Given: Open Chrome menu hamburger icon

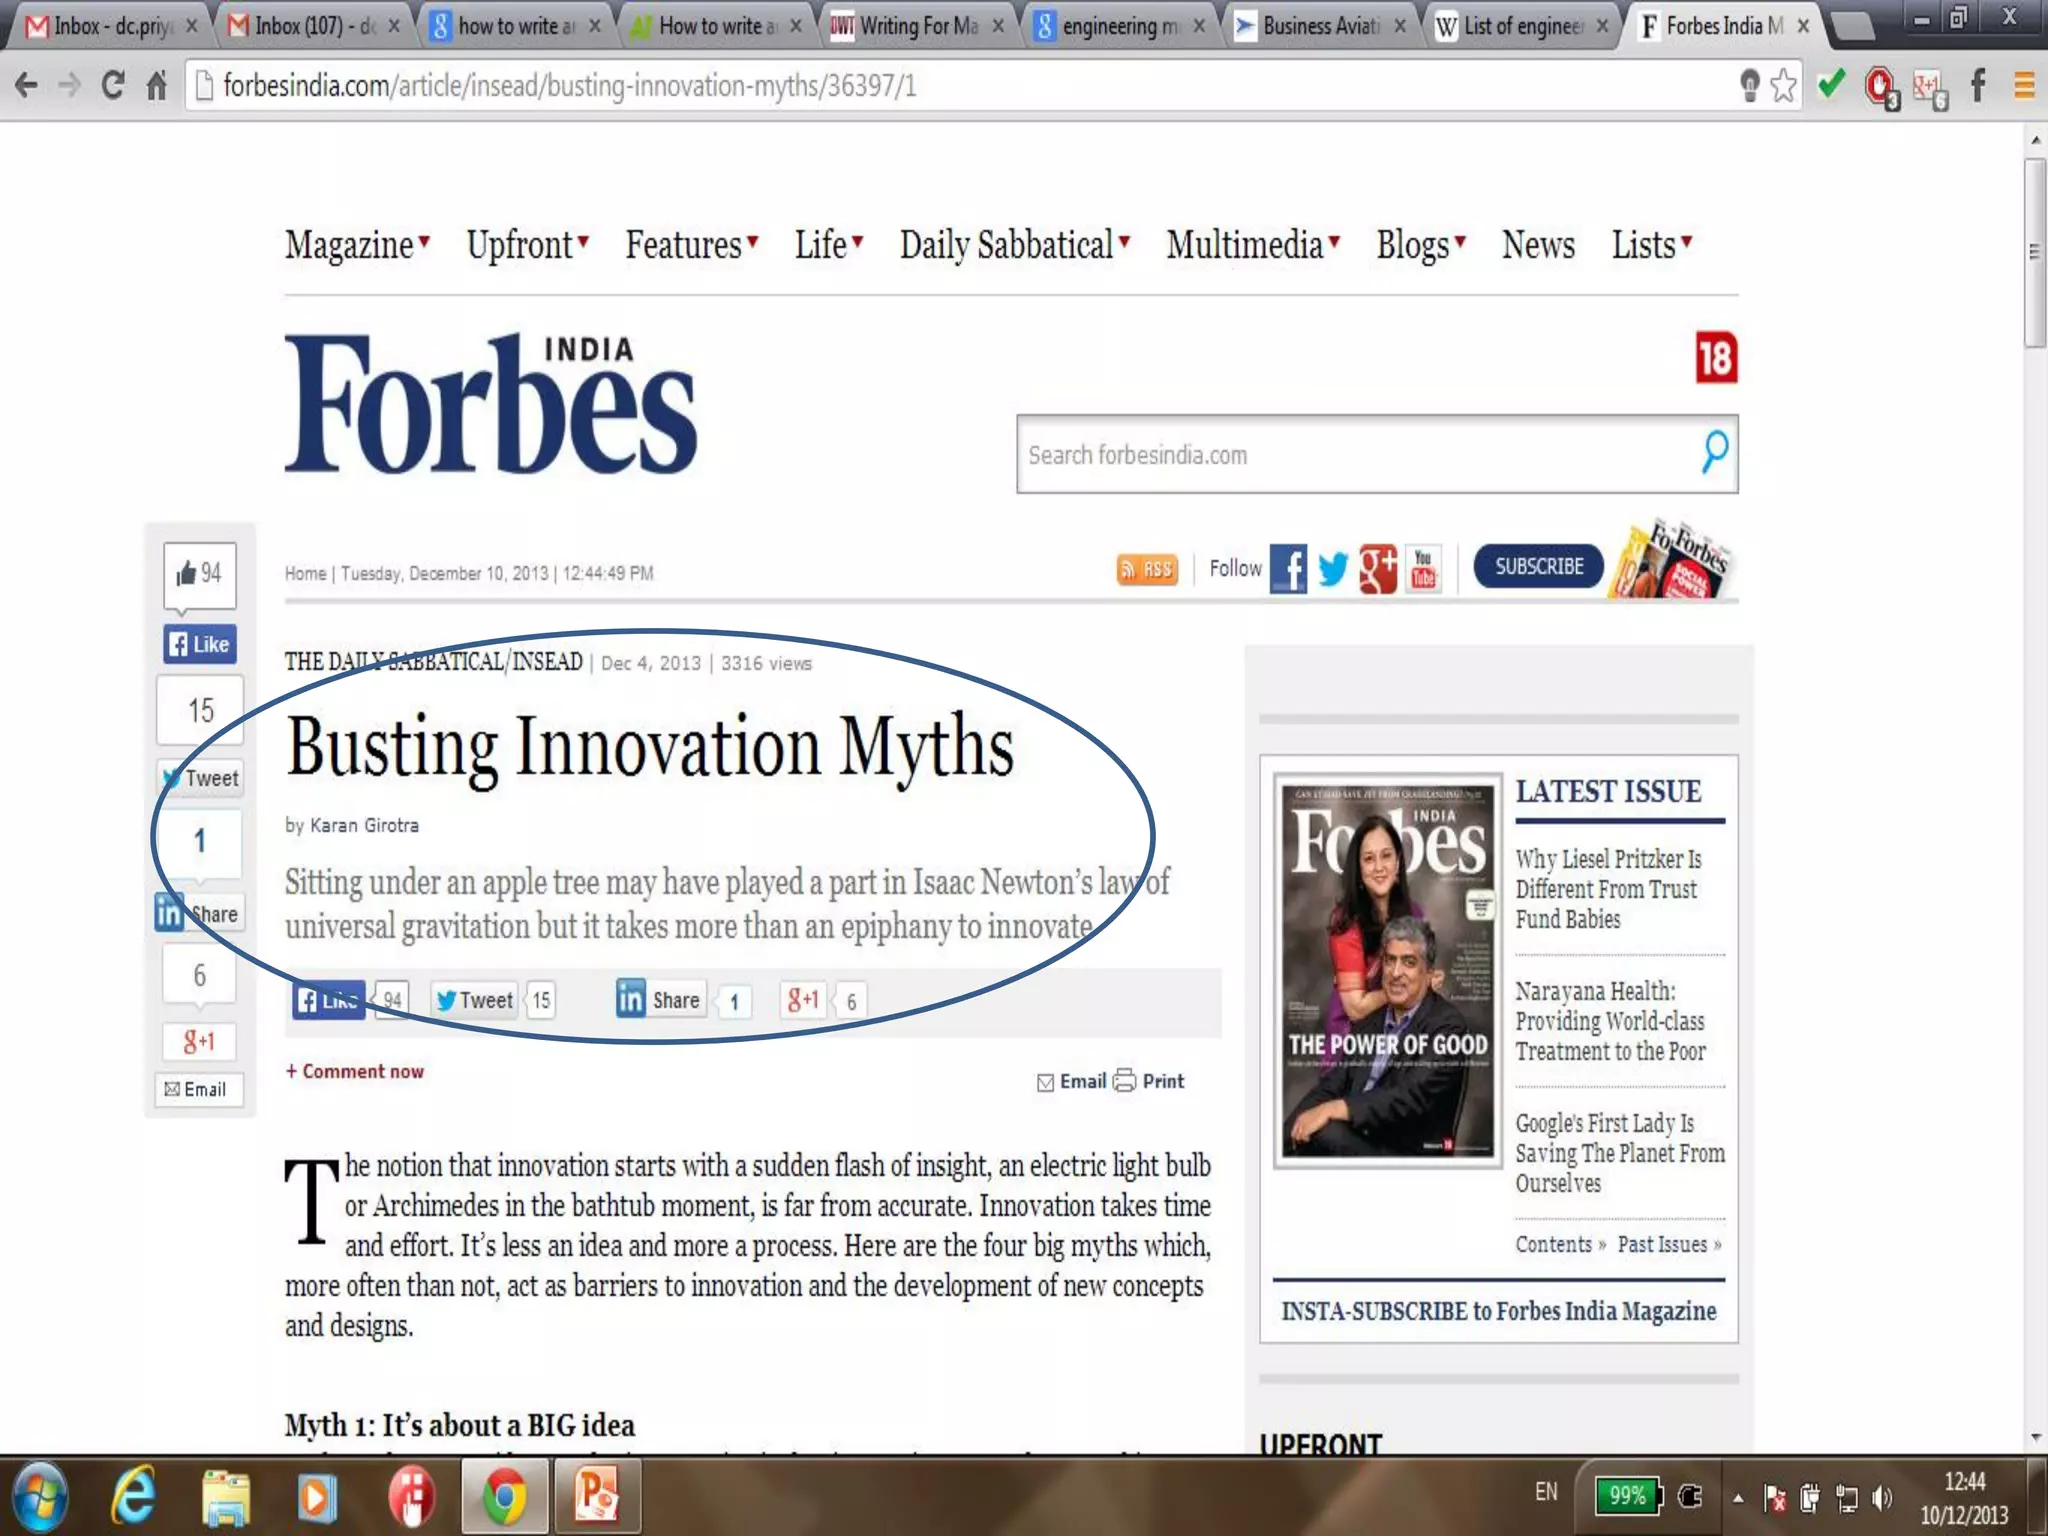Looking at the screenshot, I should point(2024,86).
